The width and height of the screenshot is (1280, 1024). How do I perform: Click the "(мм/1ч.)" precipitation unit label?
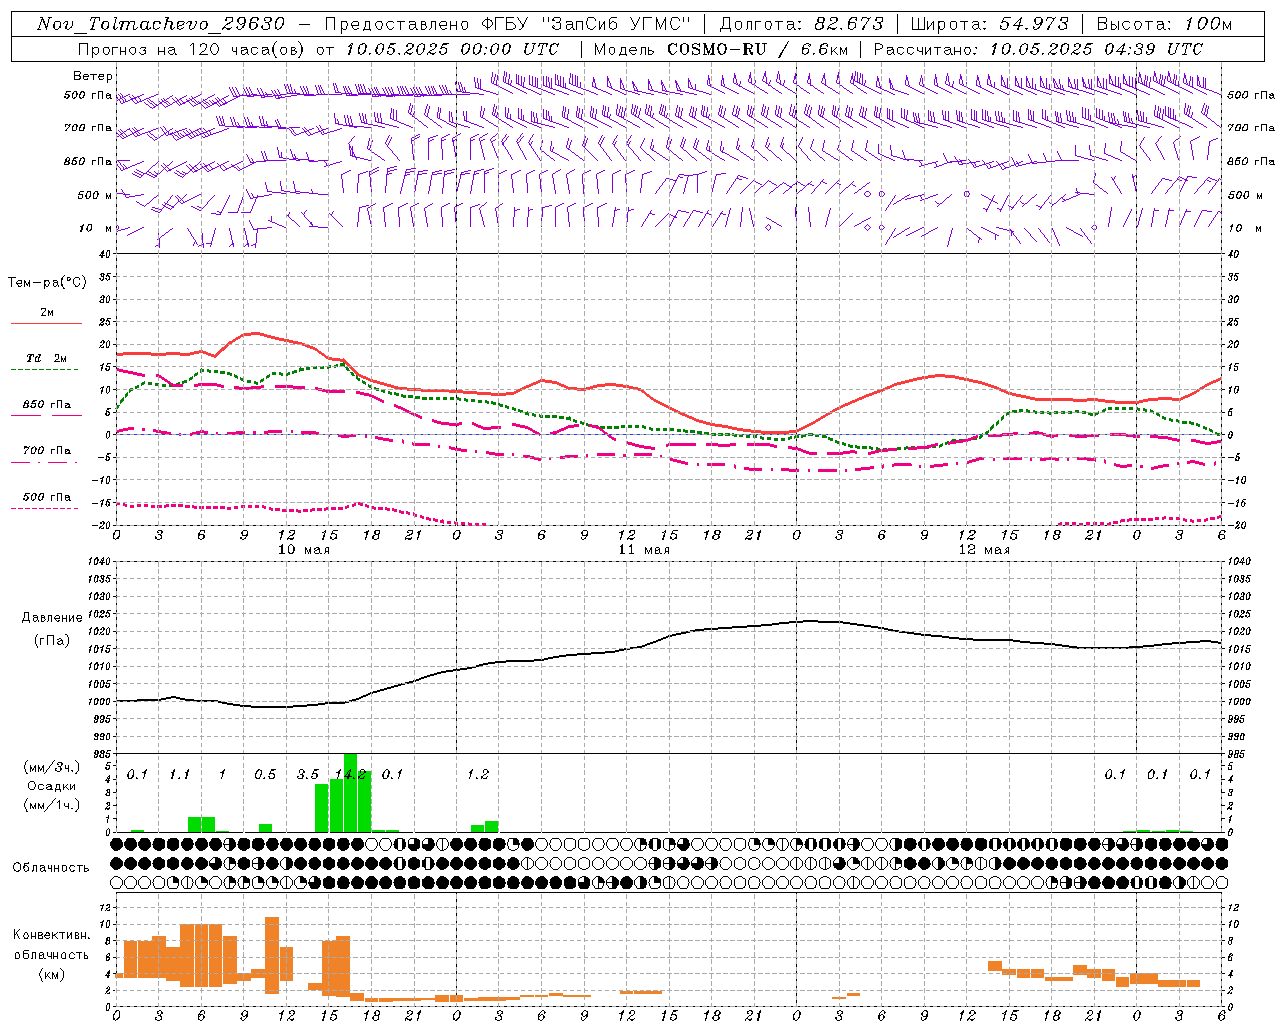[x=51, y=805]
